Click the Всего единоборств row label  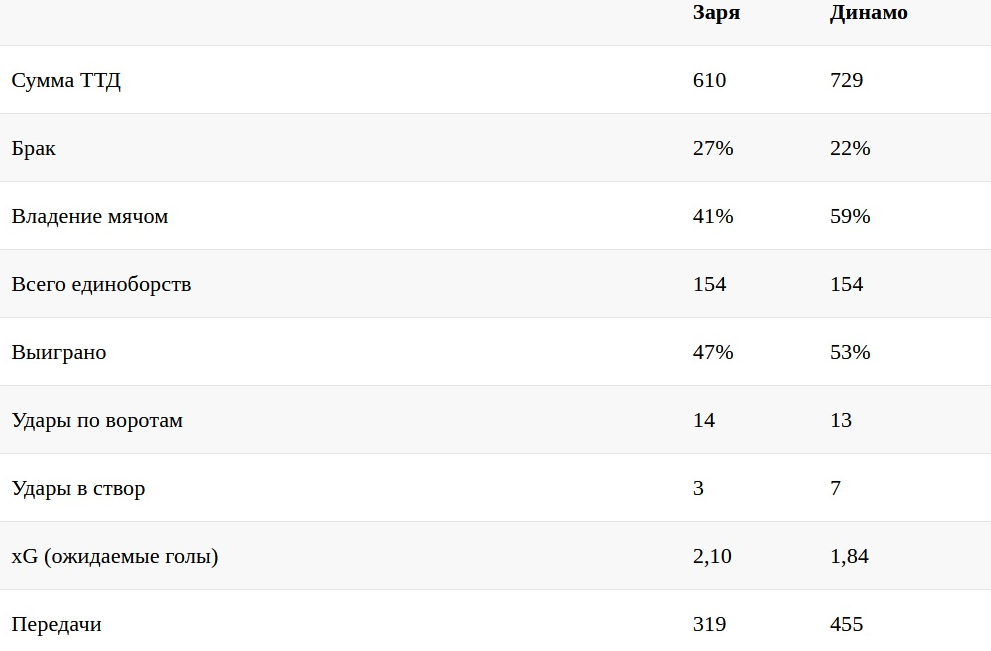(x=101, y=284)
